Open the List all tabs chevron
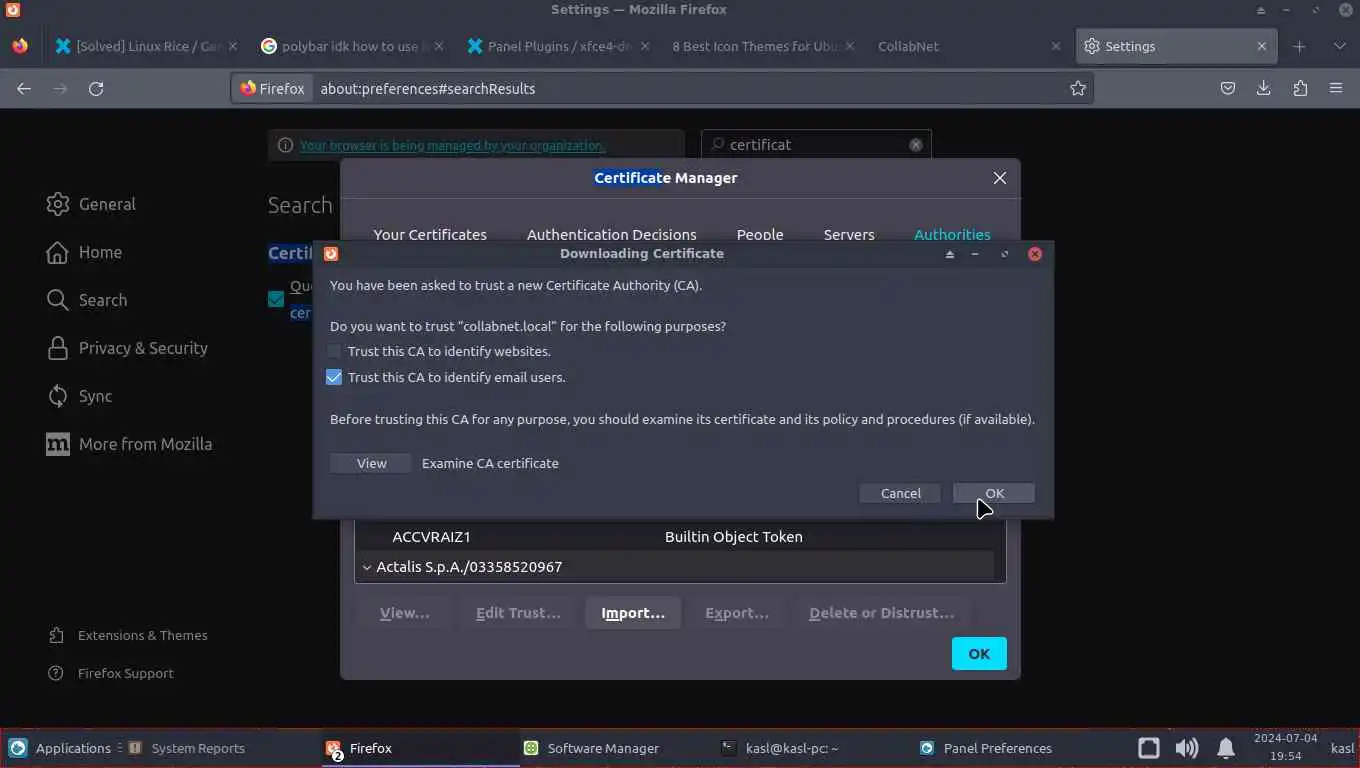Image resolution: width=1360 pixels, height=768 pixels. (x=1339, y=46)
